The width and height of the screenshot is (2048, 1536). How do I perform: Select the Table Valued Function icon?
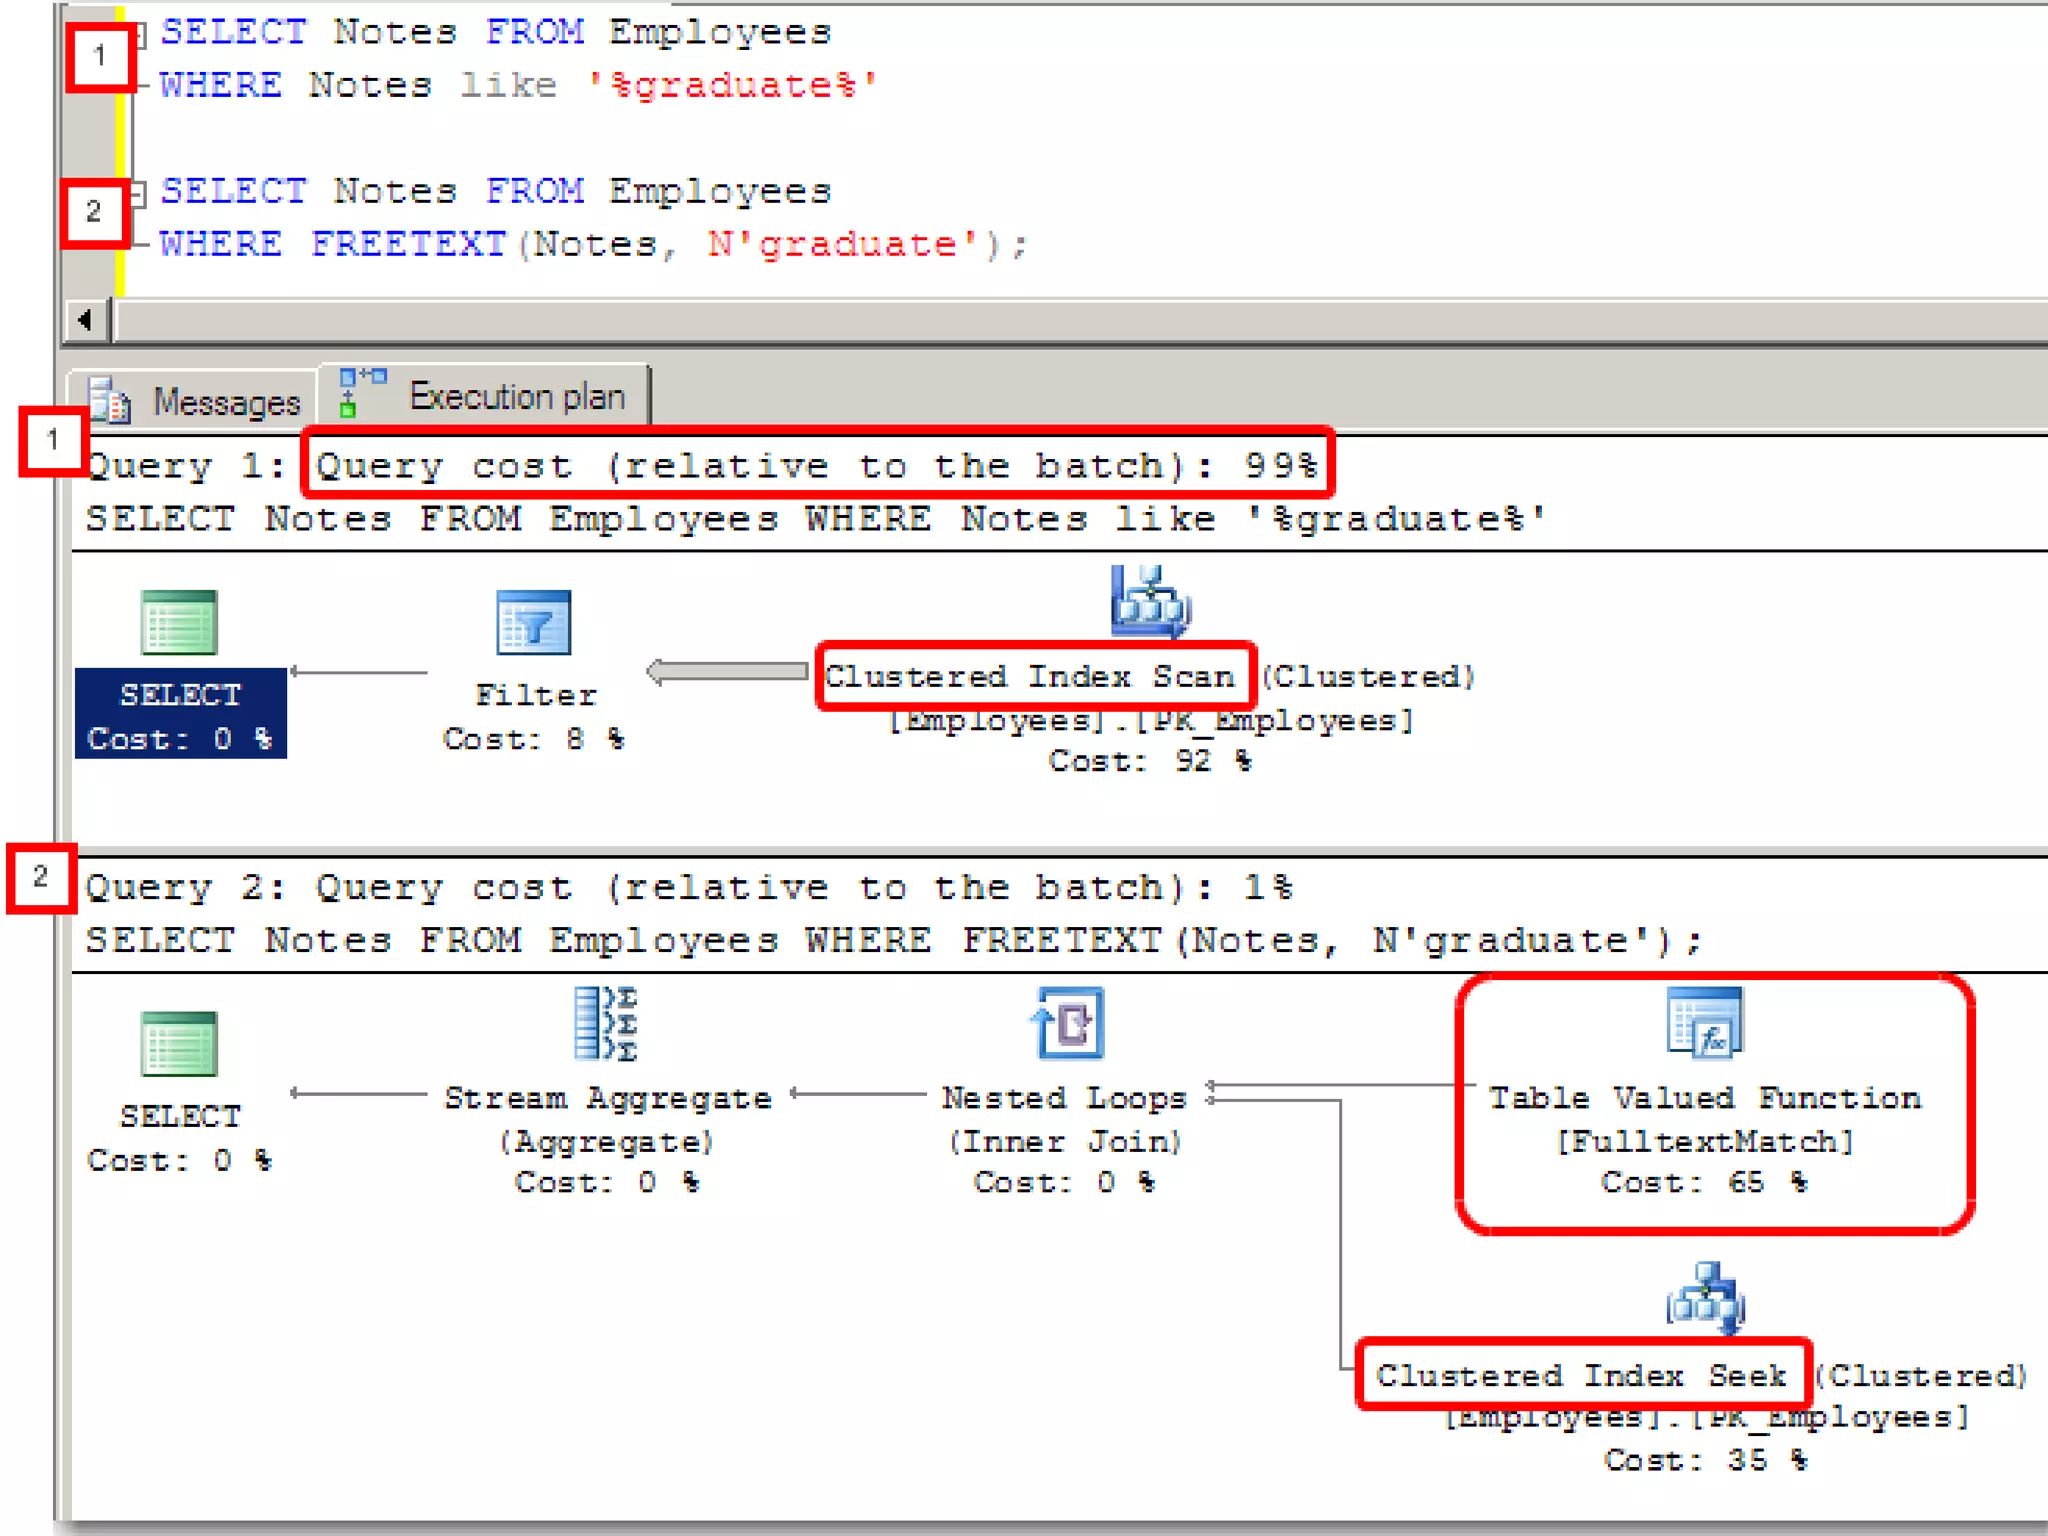click(x=1705, y=1023)
